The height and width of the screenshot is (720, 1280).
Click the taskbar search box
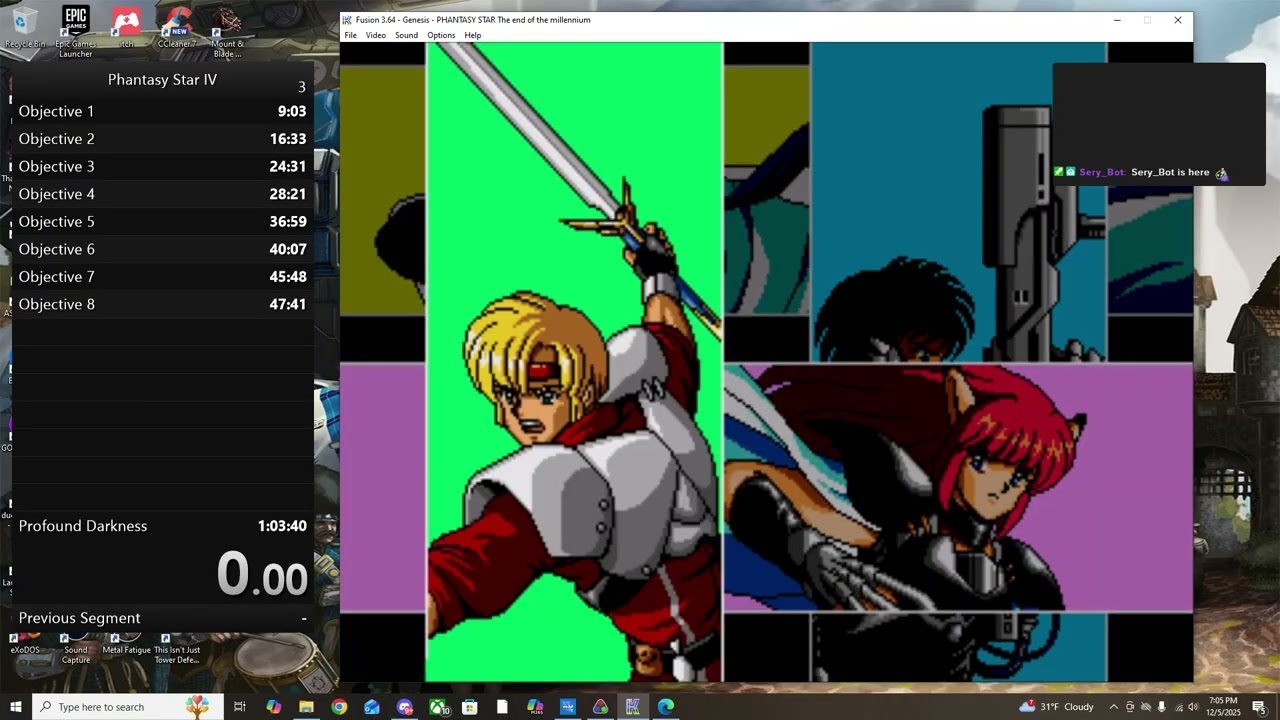(x=127, y=707)
